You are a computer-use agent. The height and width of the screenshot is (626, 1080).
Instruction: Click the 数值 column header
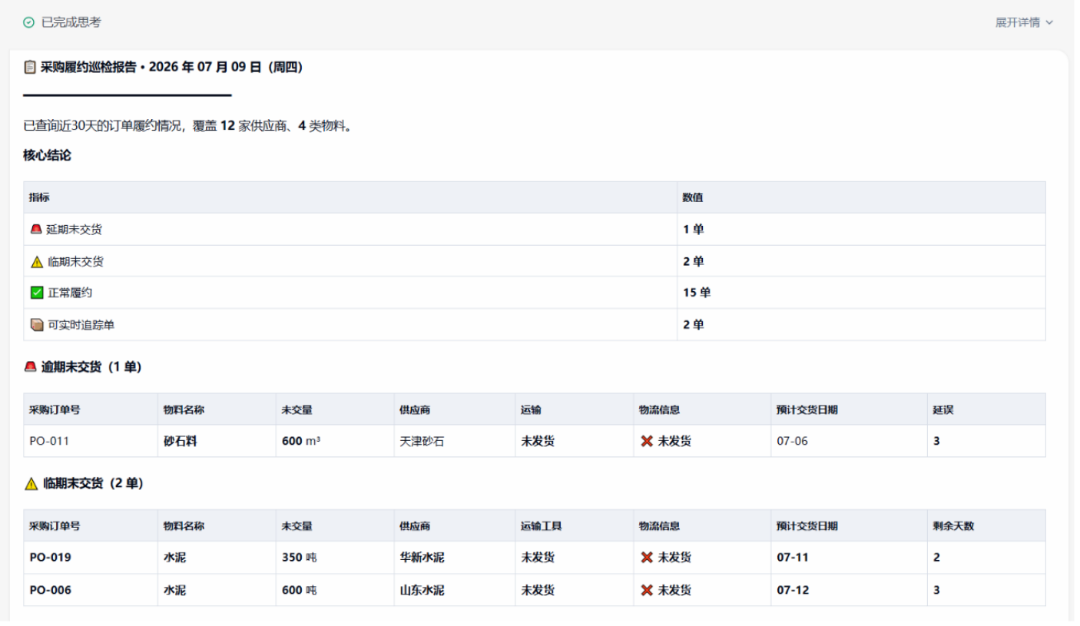click(693, 198)
